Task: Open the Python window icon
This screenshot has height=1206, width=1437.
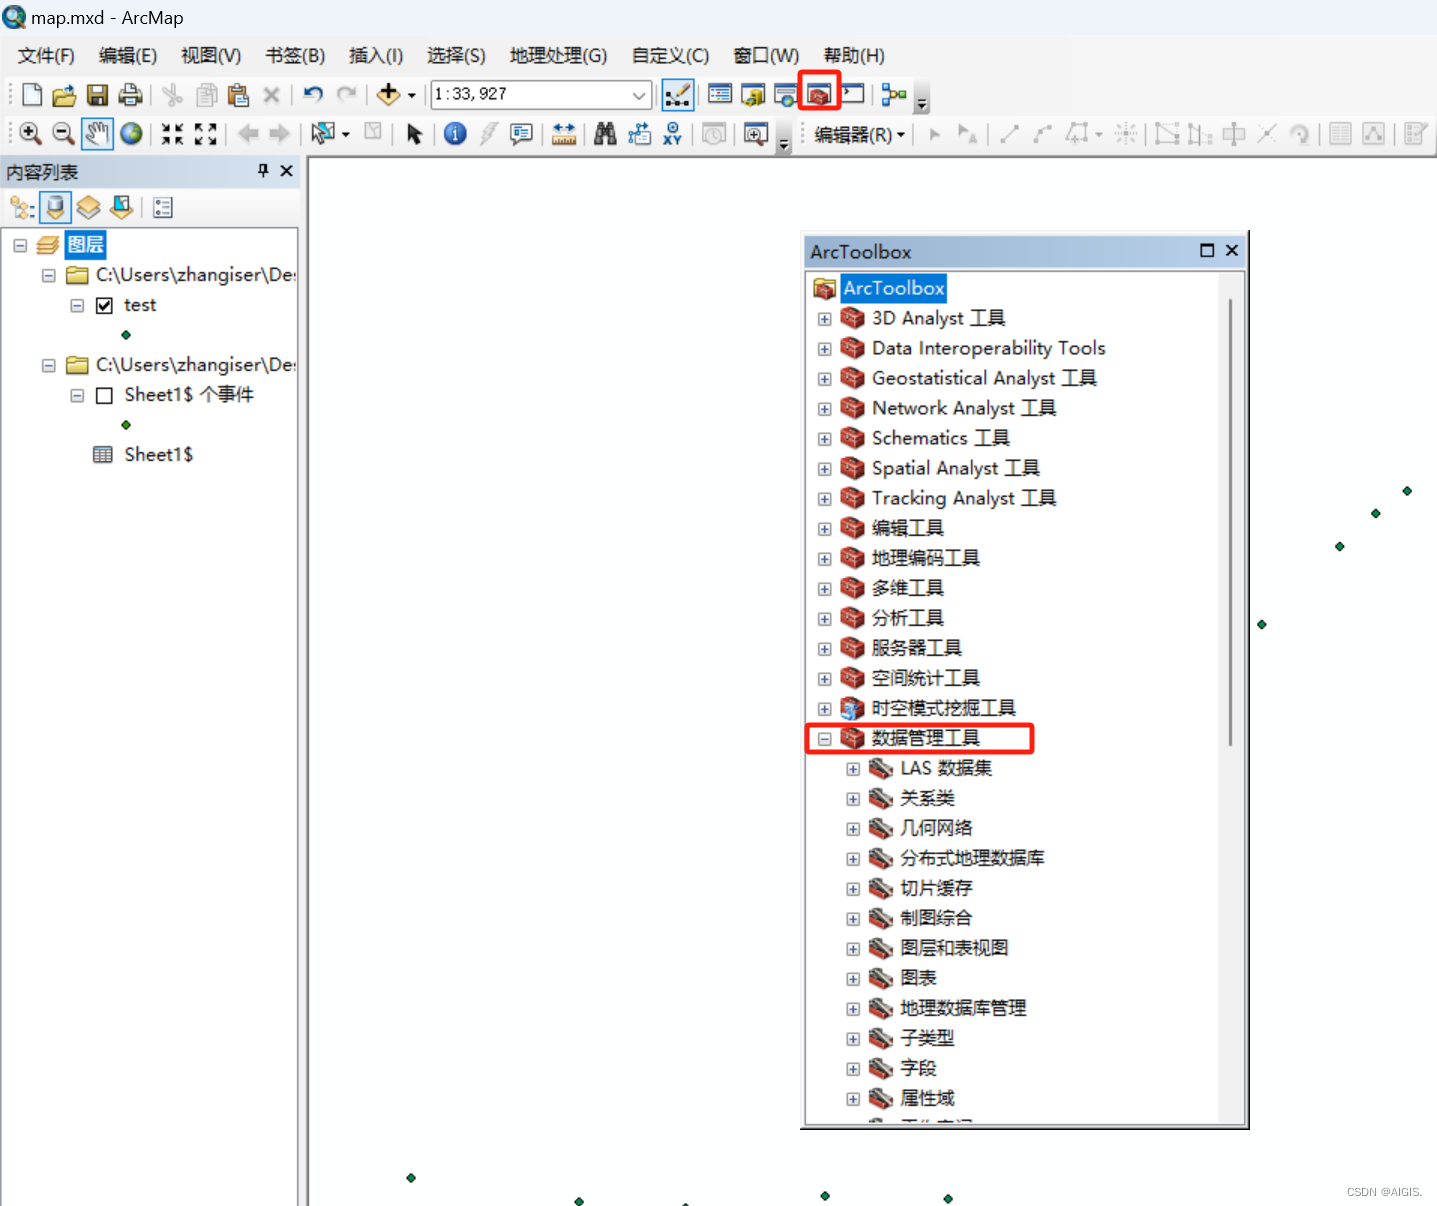Action: tap(852, 95)
